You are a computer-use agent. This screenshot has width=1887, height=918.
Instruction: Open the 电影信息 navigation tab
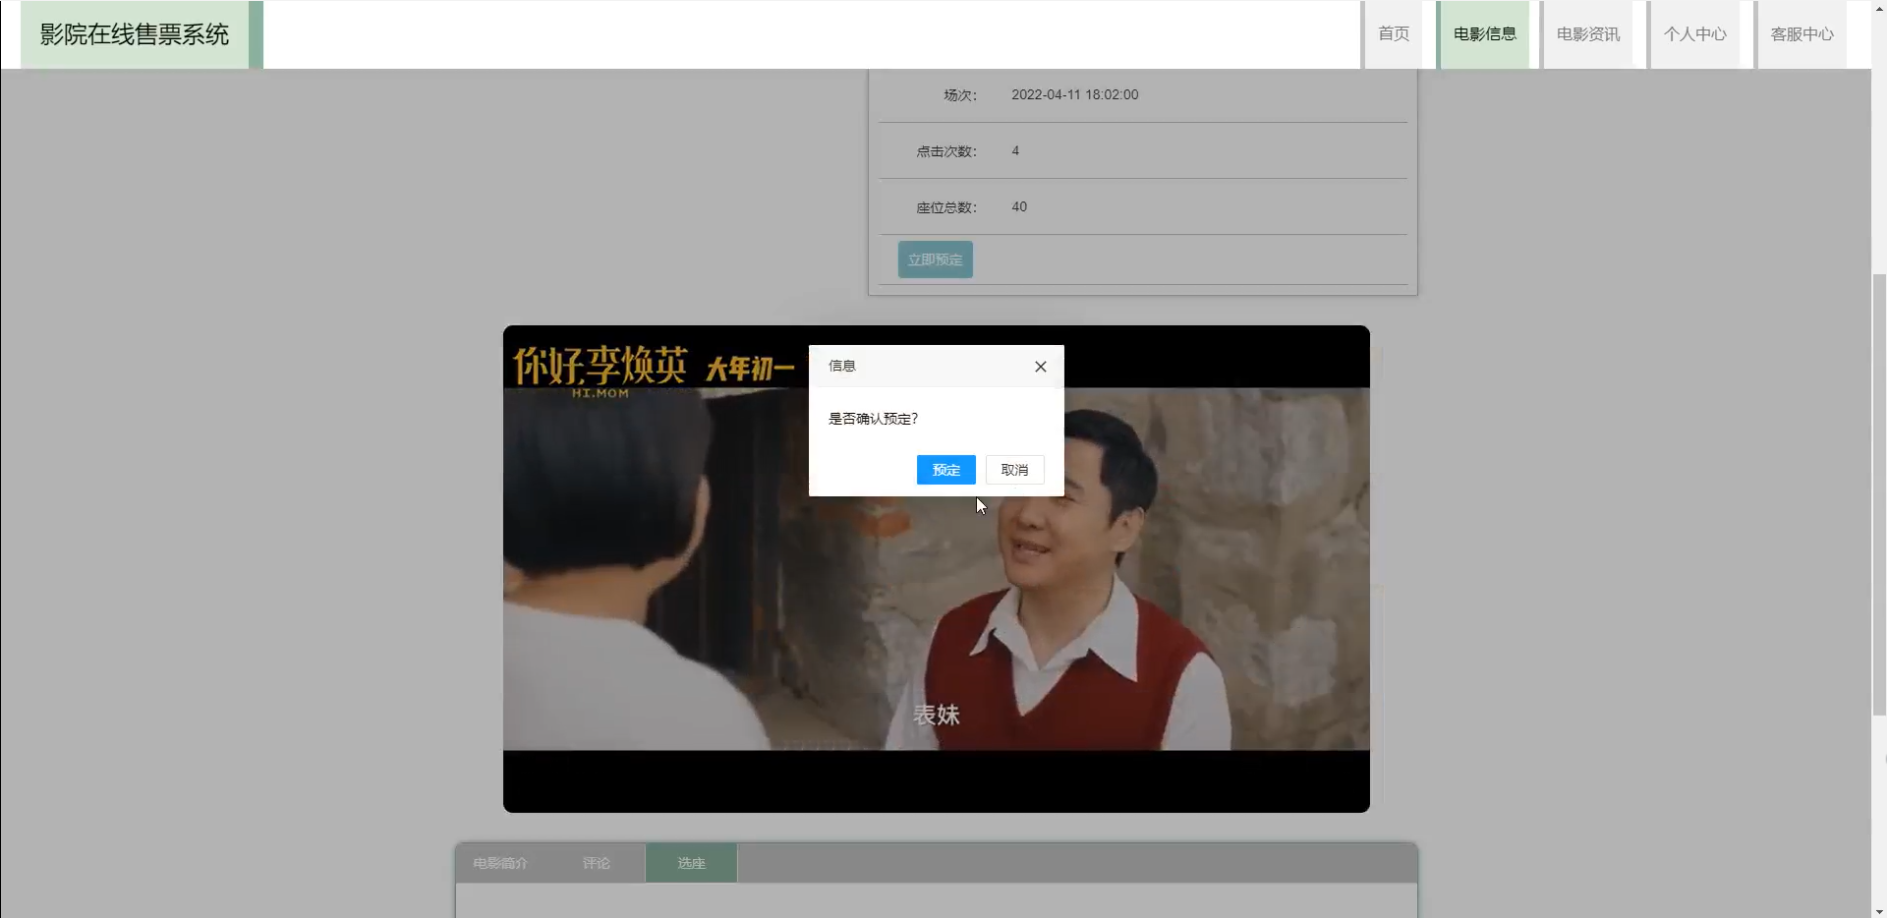click(x=1484, y=34)
